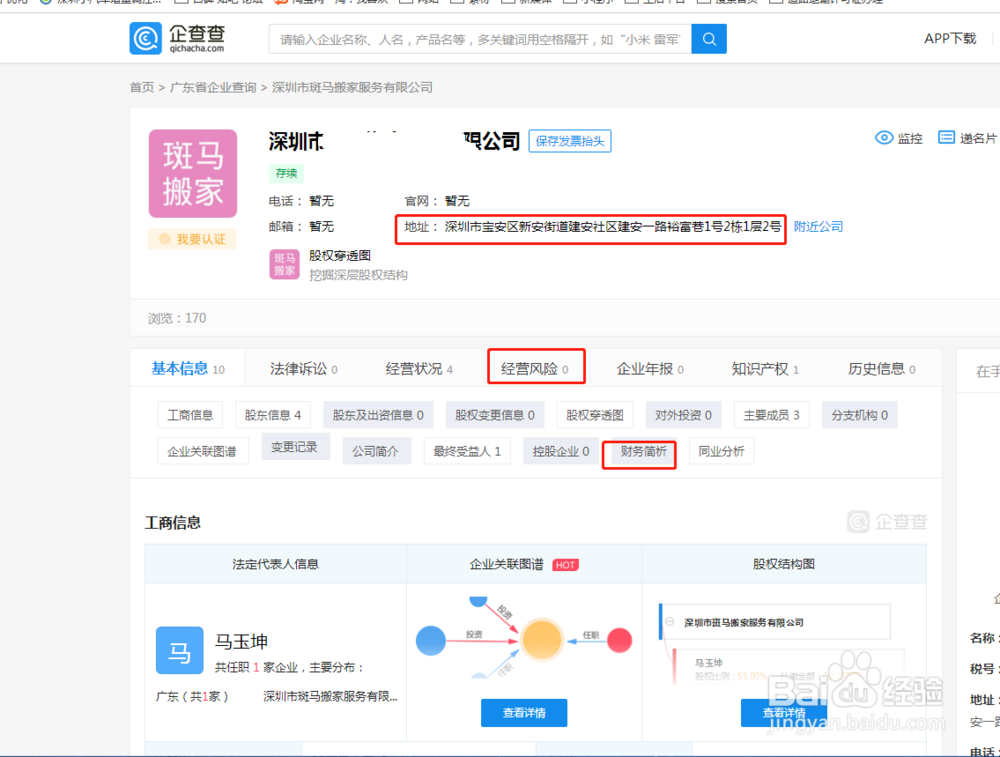Click the monitor eye icon
This screenshot has height=757, width=1000.
[883, 138]
